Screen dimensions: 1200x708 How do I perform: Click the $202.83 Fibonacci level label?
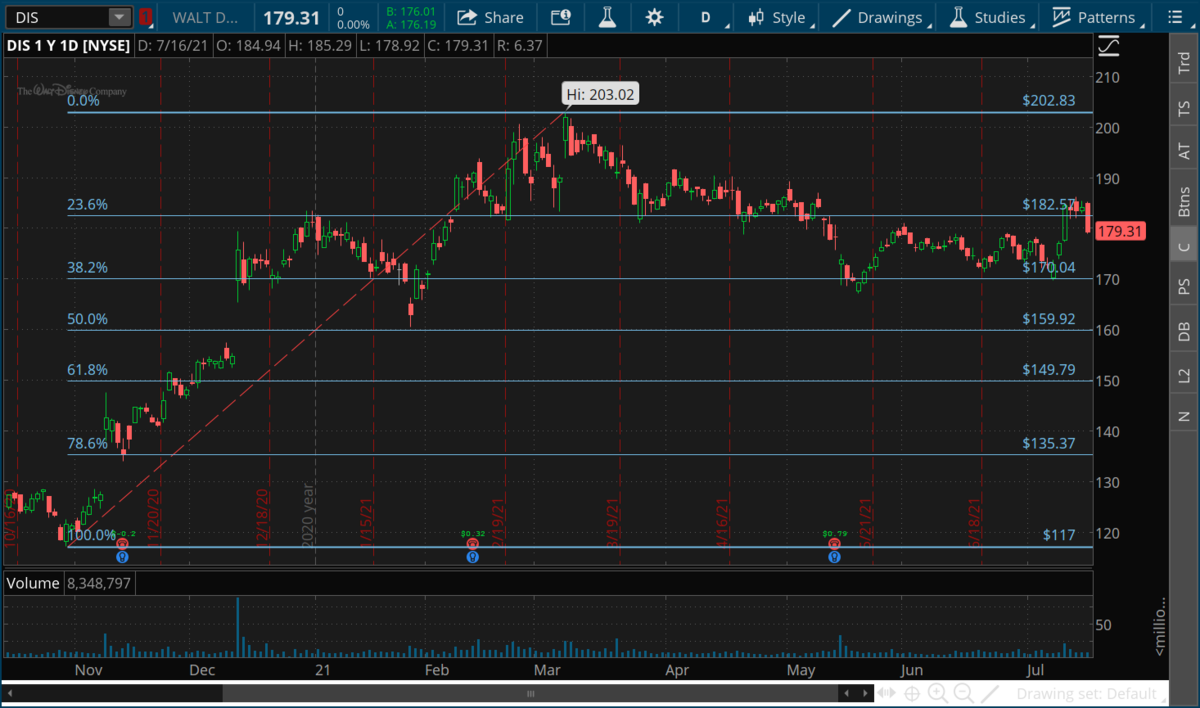point(1048,101)
